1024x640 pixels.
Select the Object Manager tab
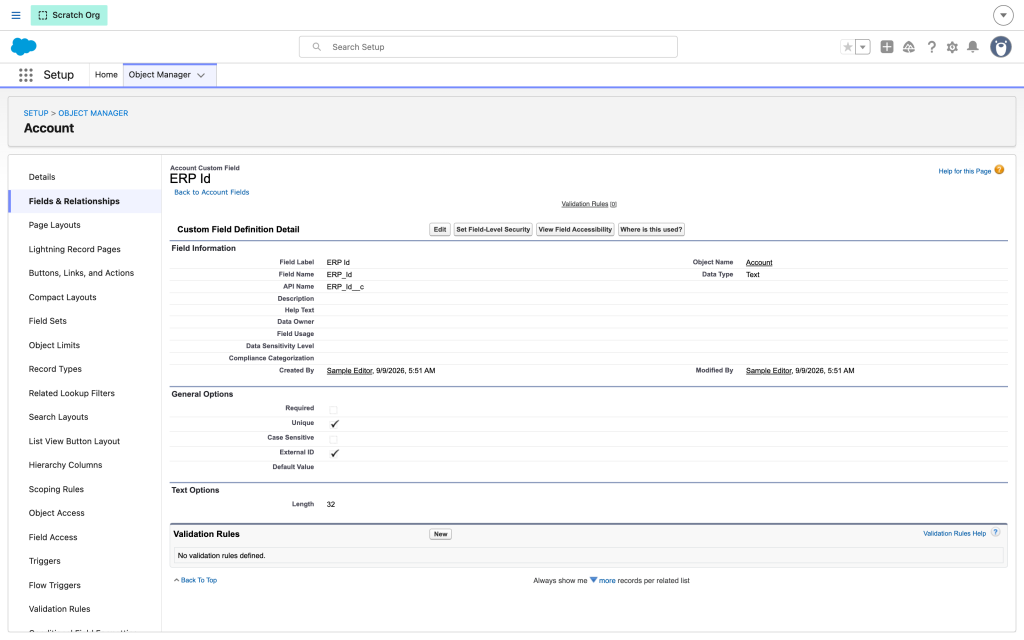[x=159, y=74]
